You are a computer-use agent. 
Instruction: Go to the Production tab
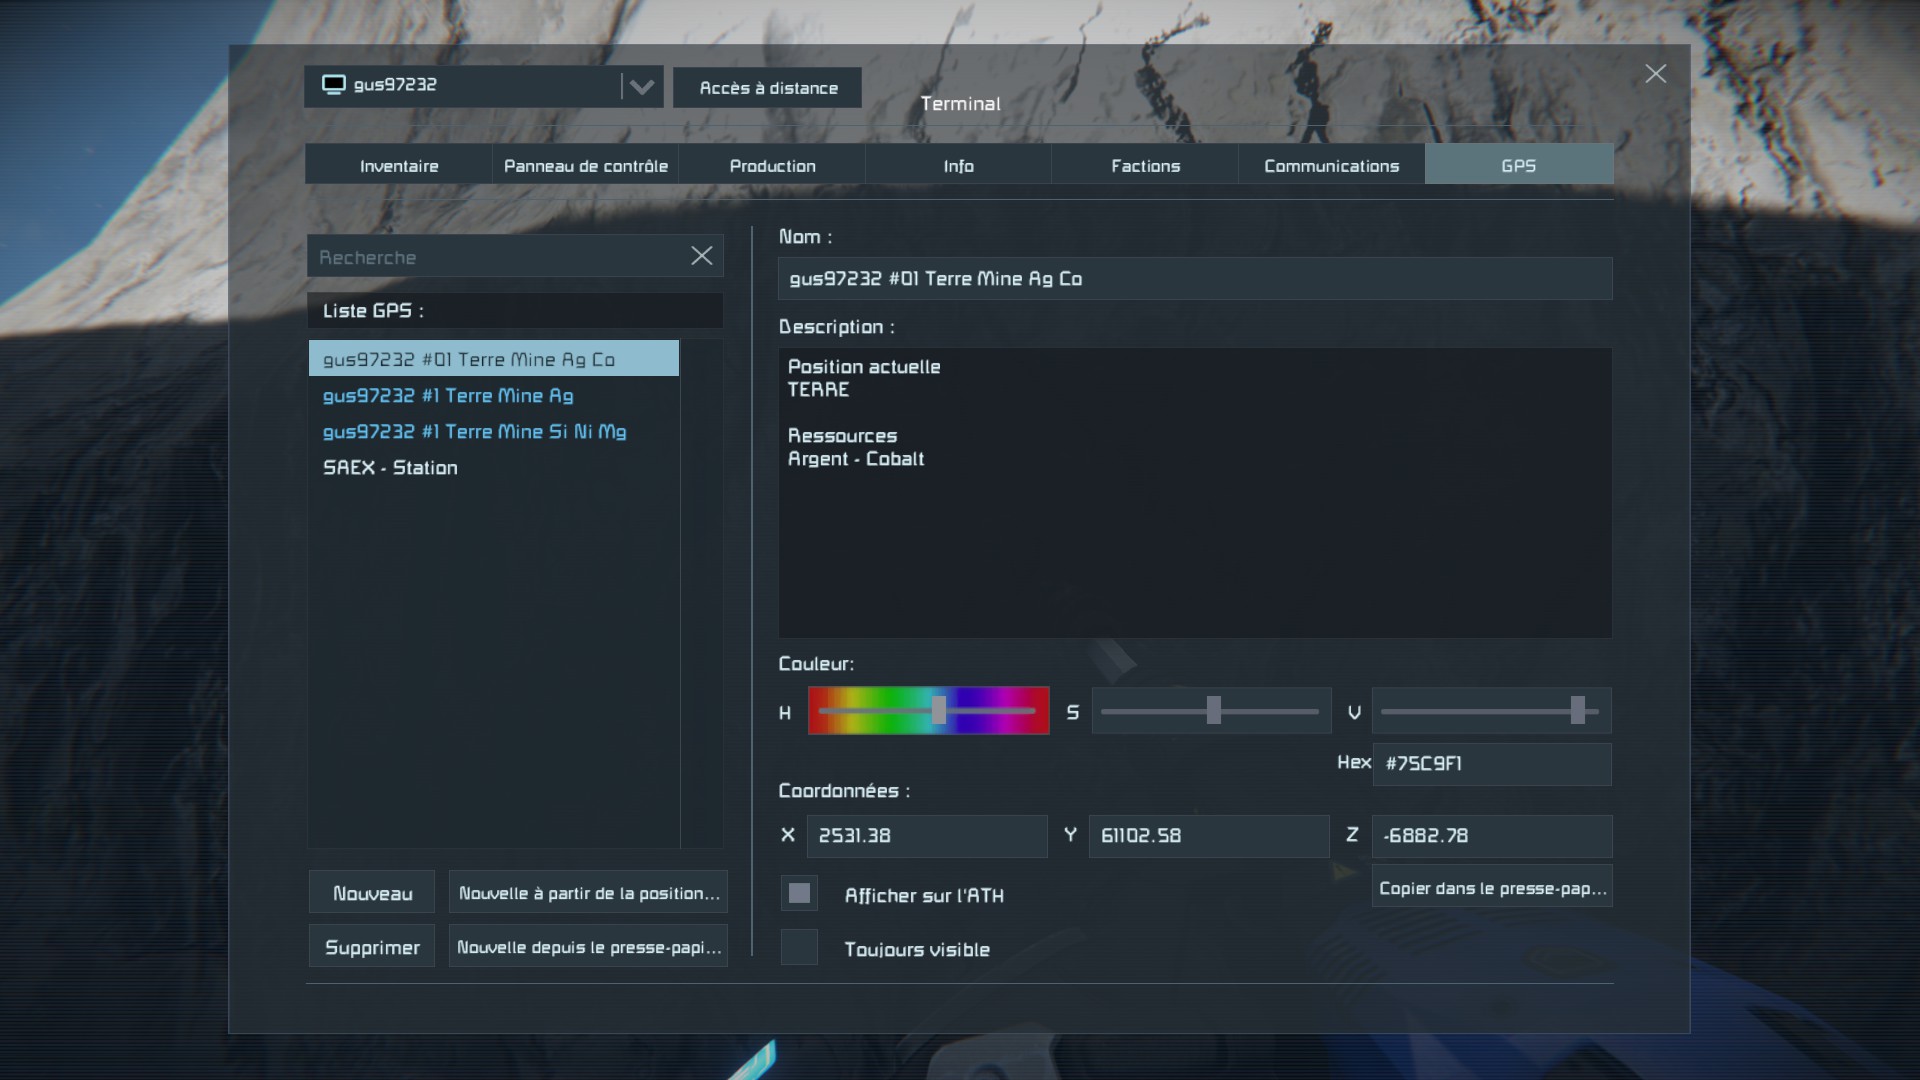(x=772, y=166)
